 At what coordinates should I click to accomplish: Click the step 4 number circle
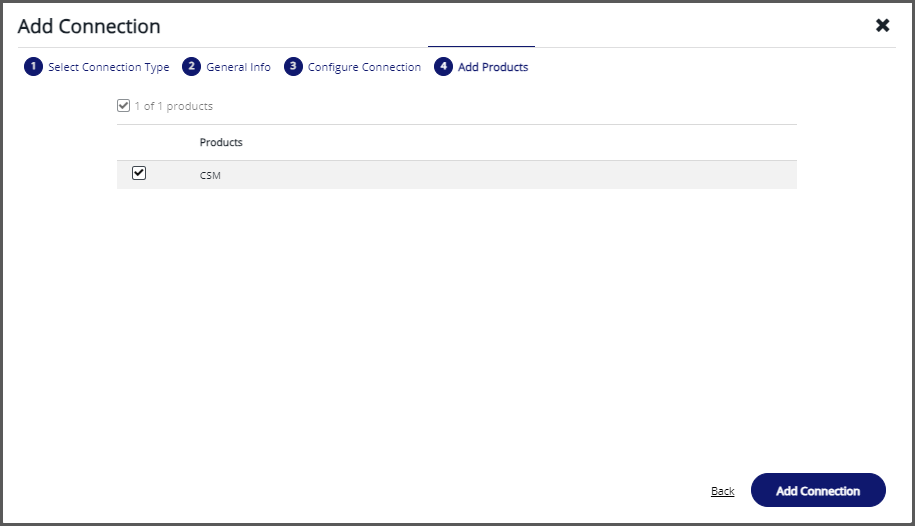coord(443,67)
